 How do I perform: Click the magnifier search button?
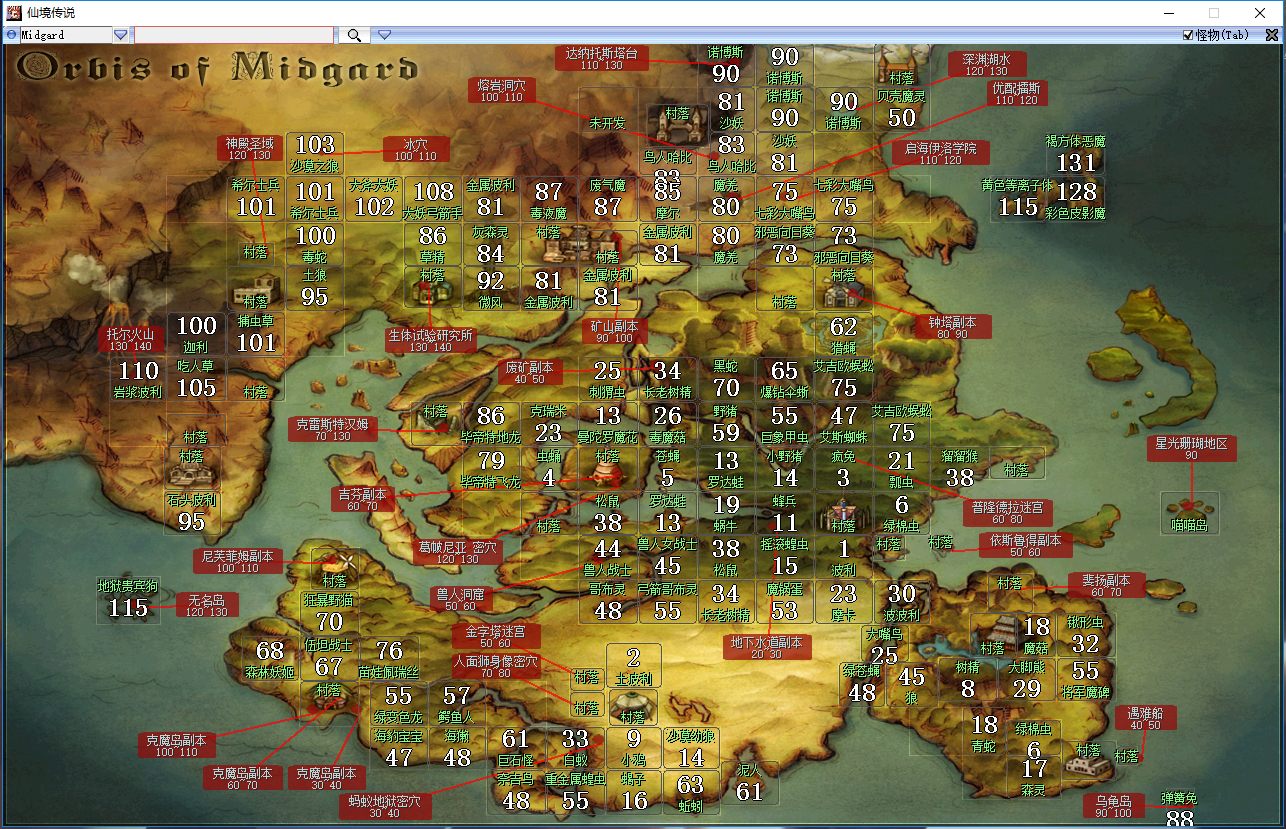[354, 35]
